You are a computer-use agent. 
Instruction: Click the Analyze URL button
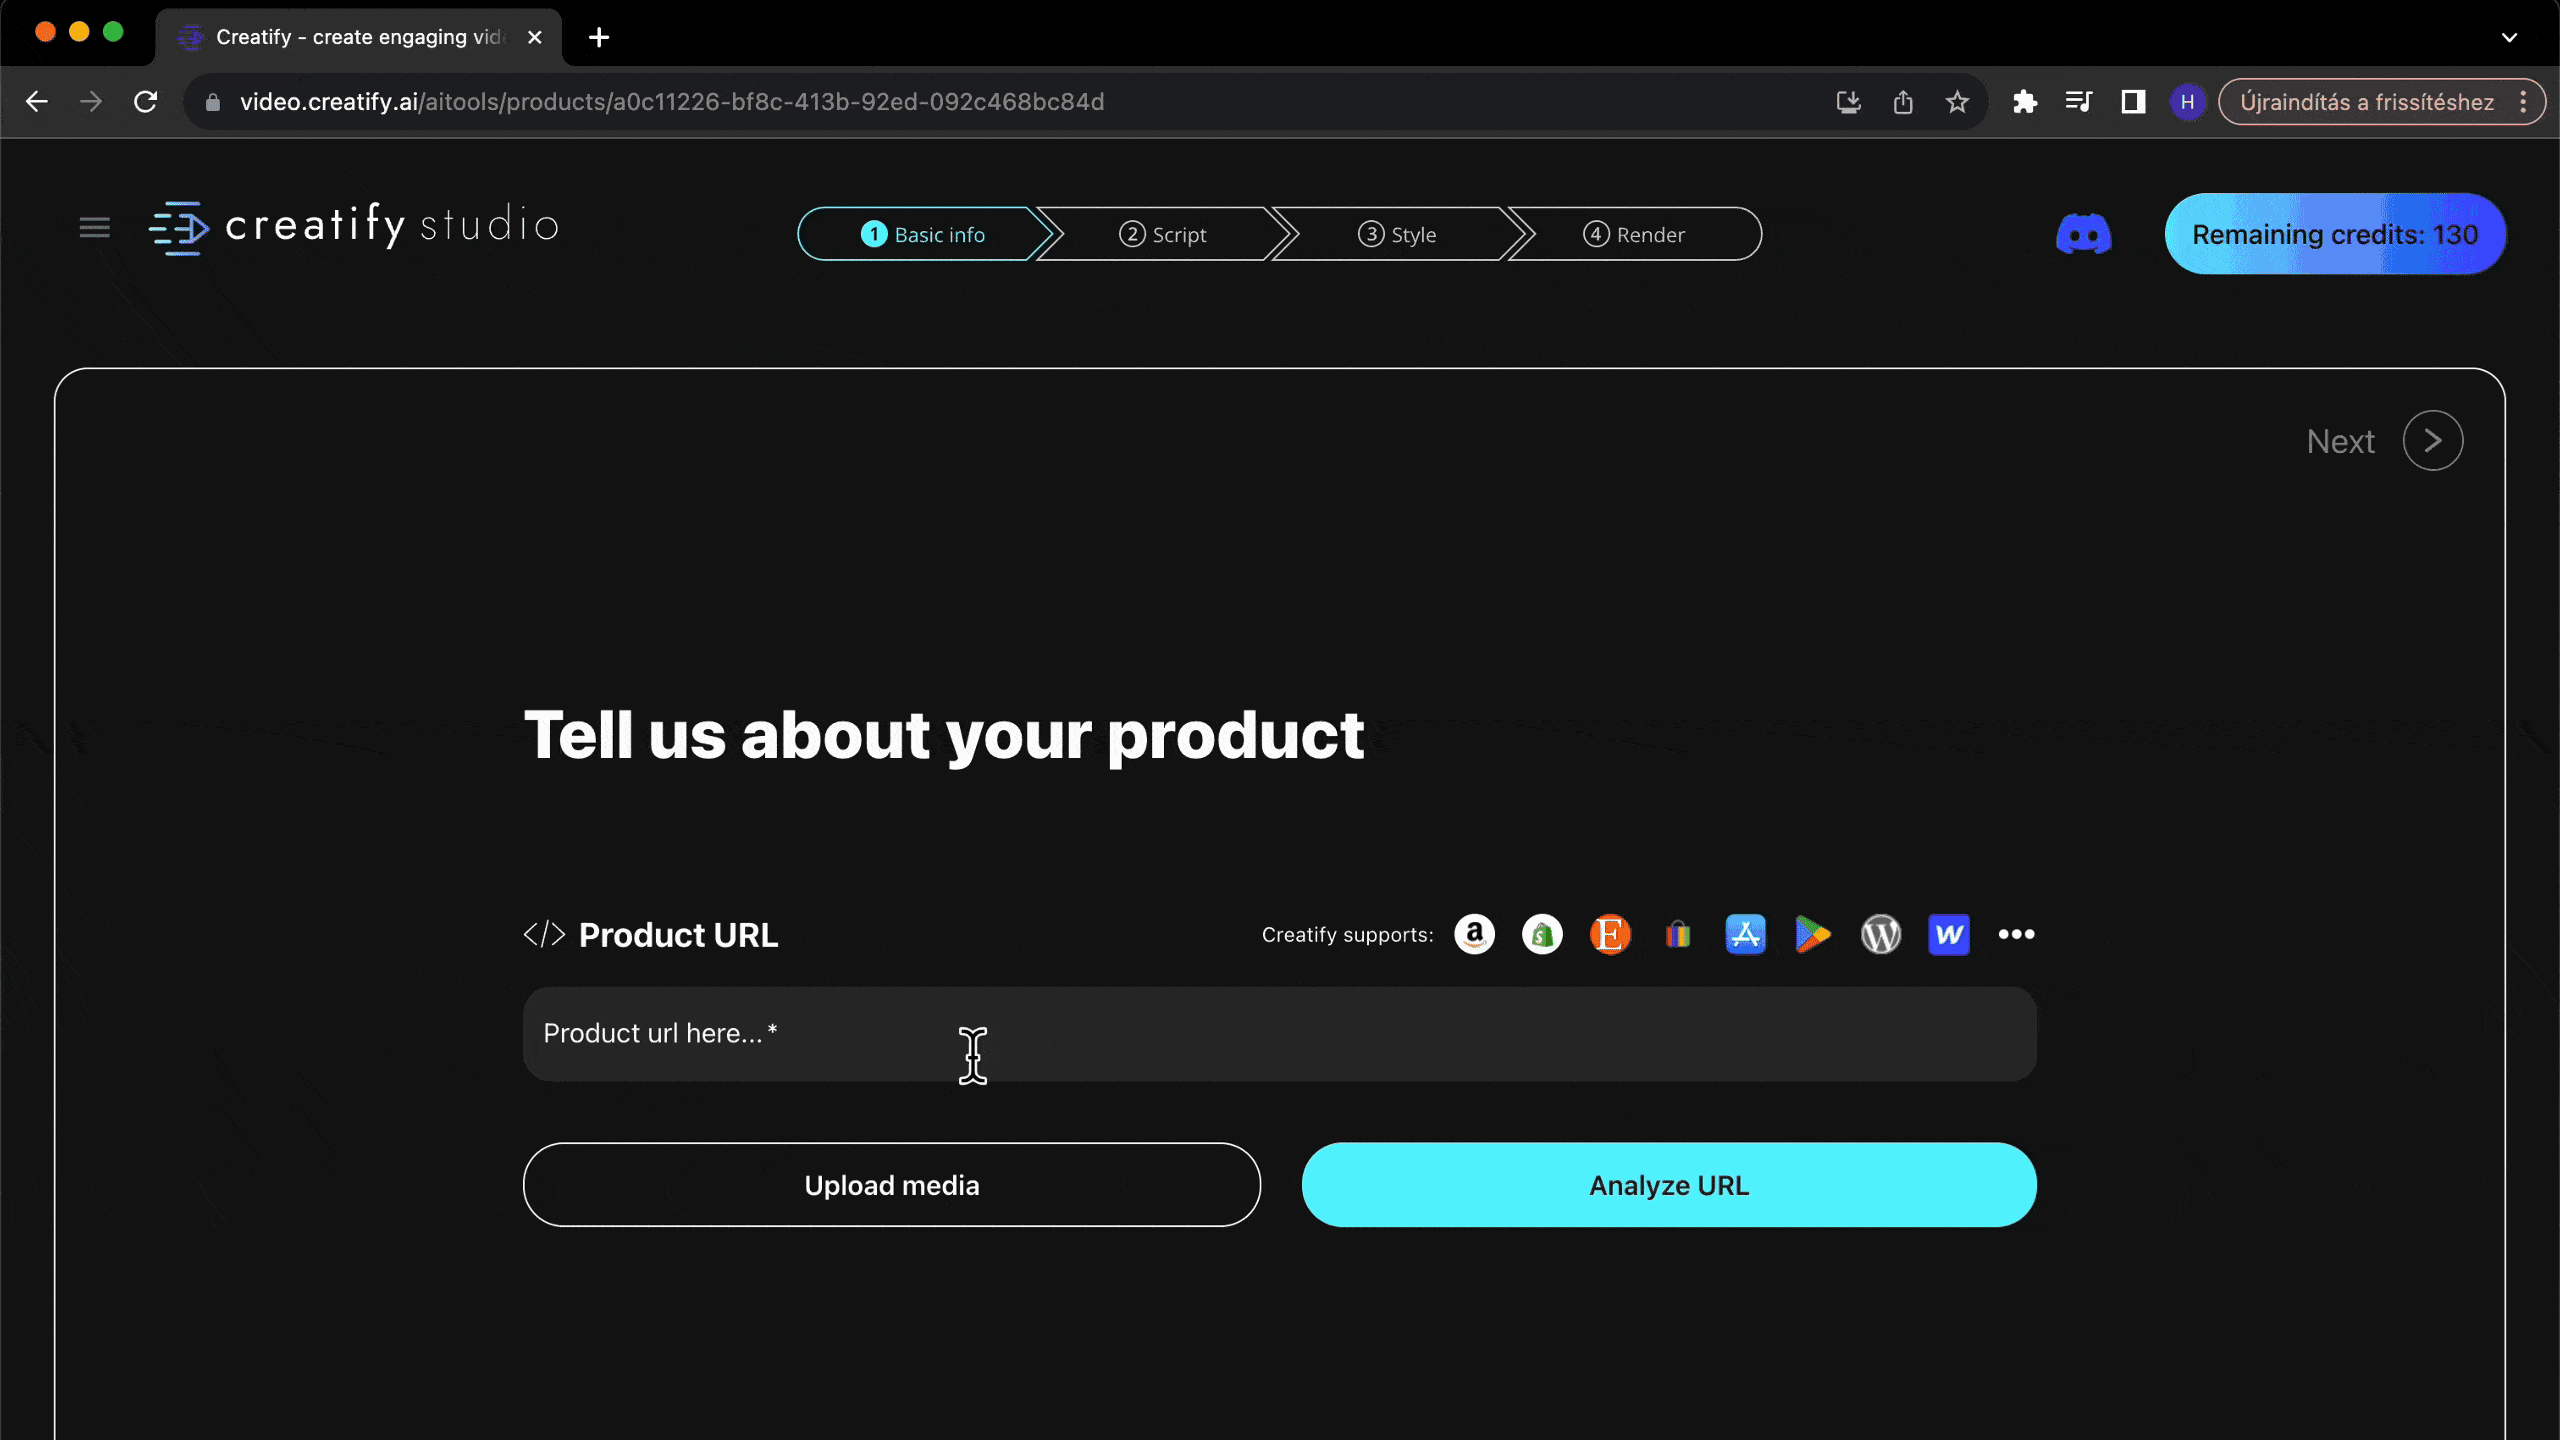pos(1669,1183)
